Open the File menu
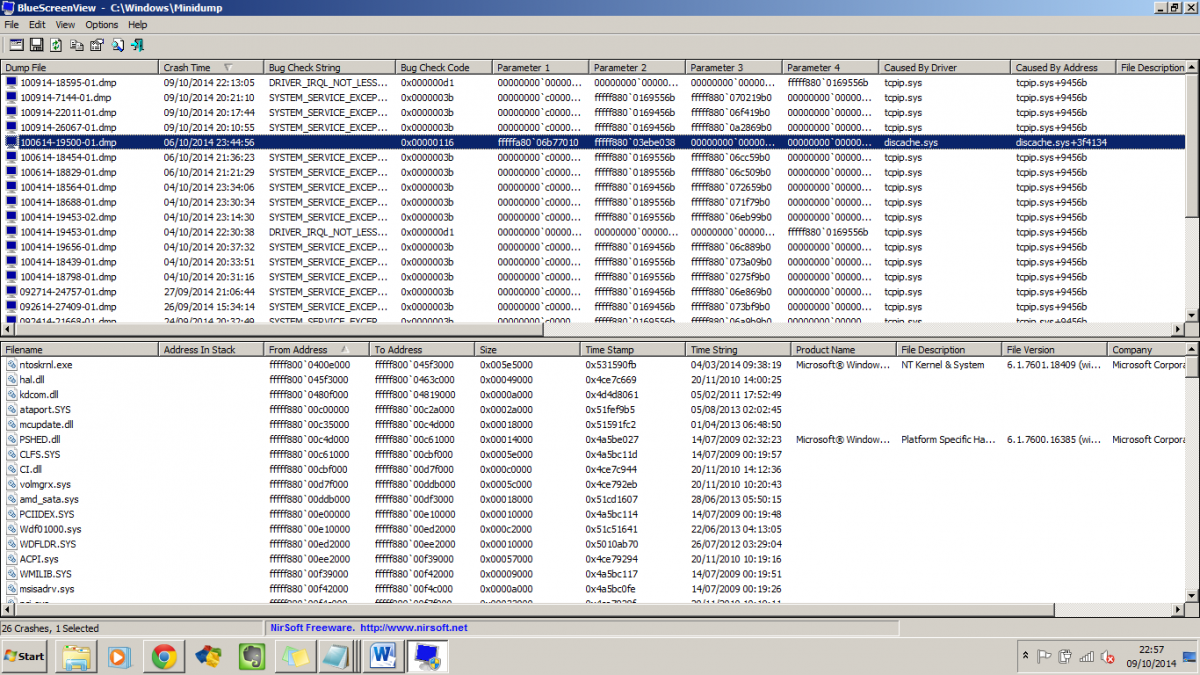Image resolution: width=1200 pixels, height=675 pixels. tap(12, 24)
